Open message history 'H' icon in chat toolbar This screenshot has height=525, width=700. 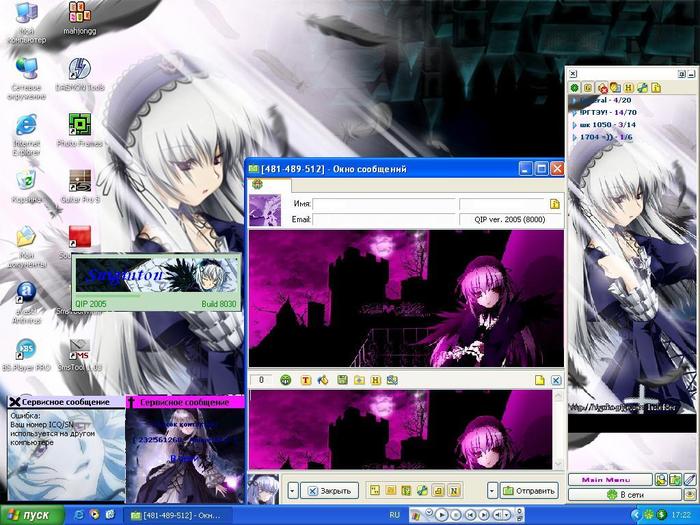(x=376, y=380)
